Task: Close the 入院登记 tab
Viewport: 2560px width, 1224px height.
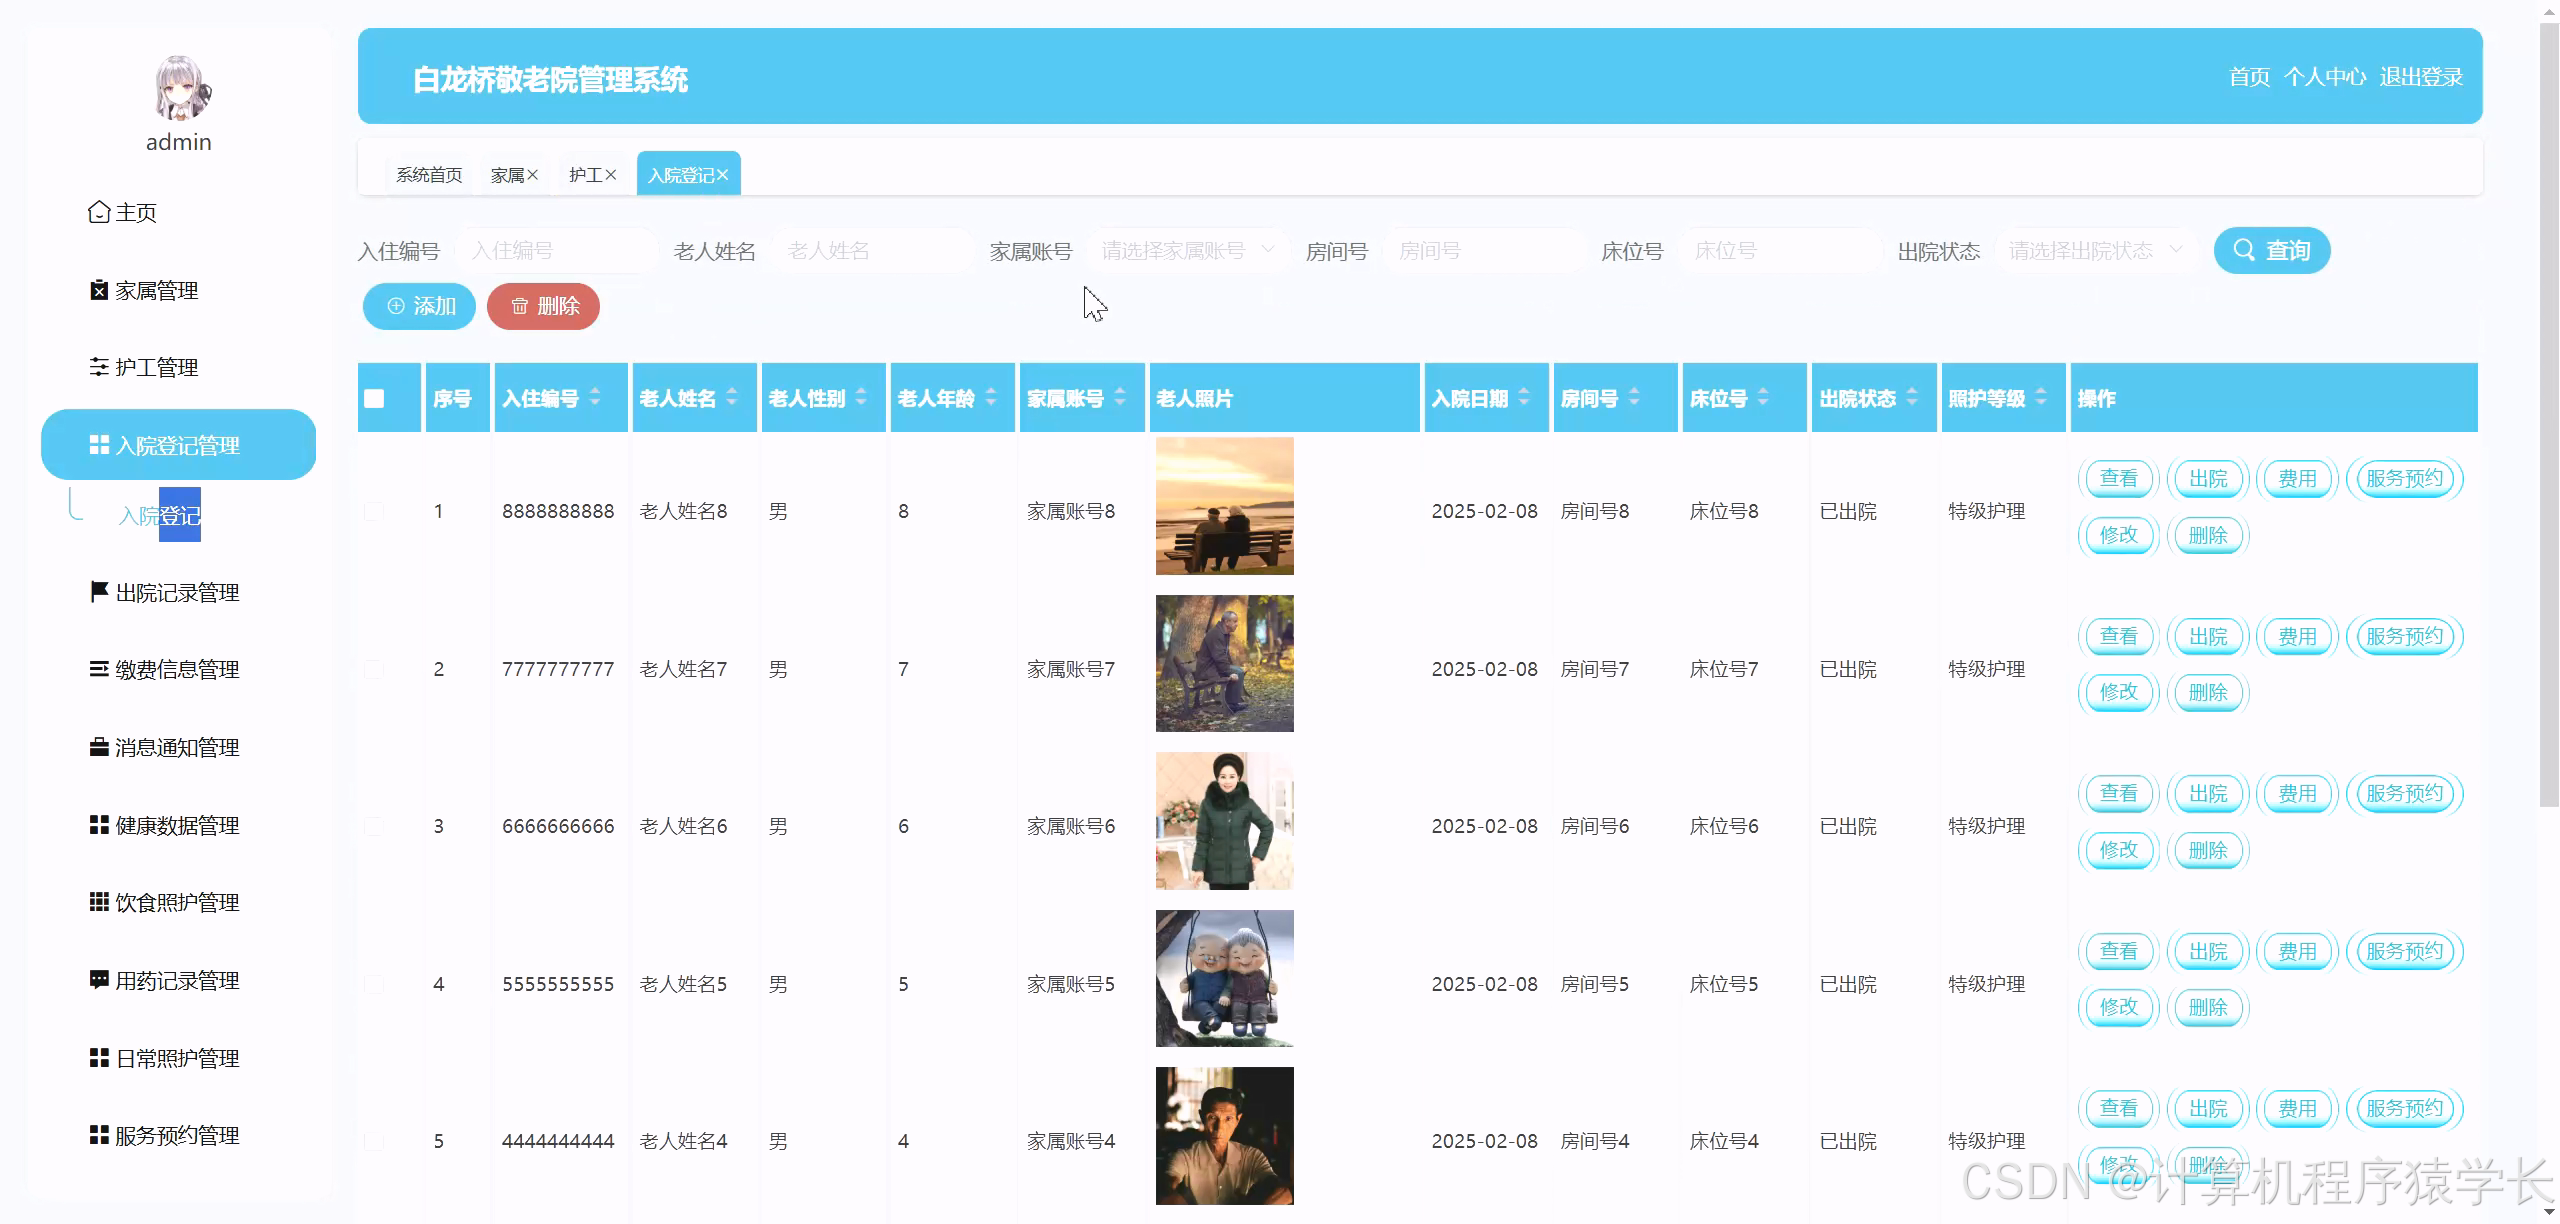Action: [722, 175]
